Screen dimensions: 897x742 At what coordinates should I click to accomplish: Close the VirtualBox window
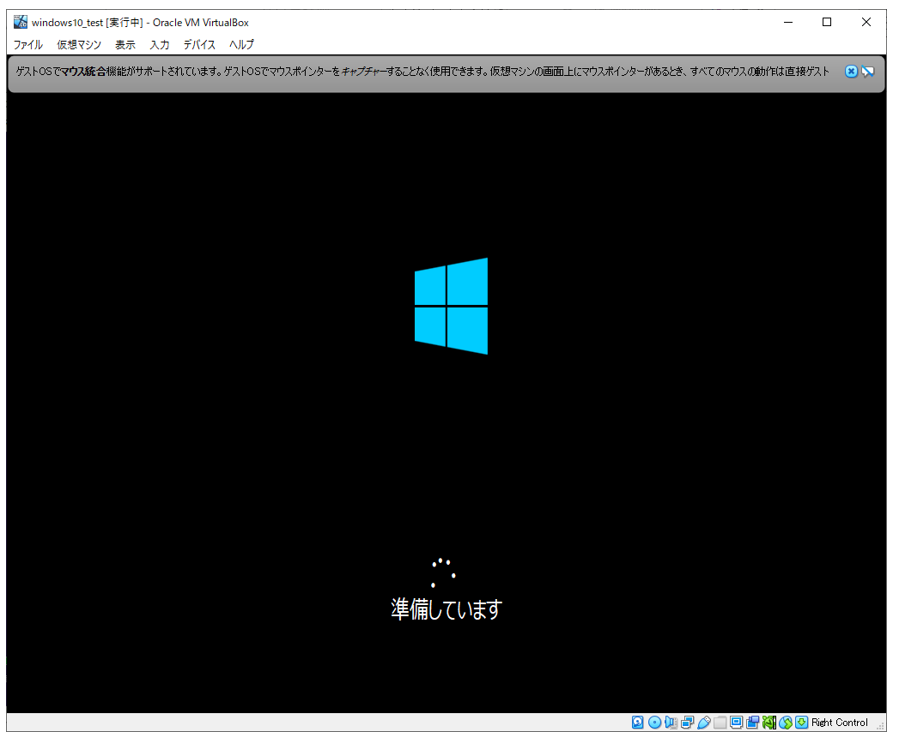[x=866, y=22]
